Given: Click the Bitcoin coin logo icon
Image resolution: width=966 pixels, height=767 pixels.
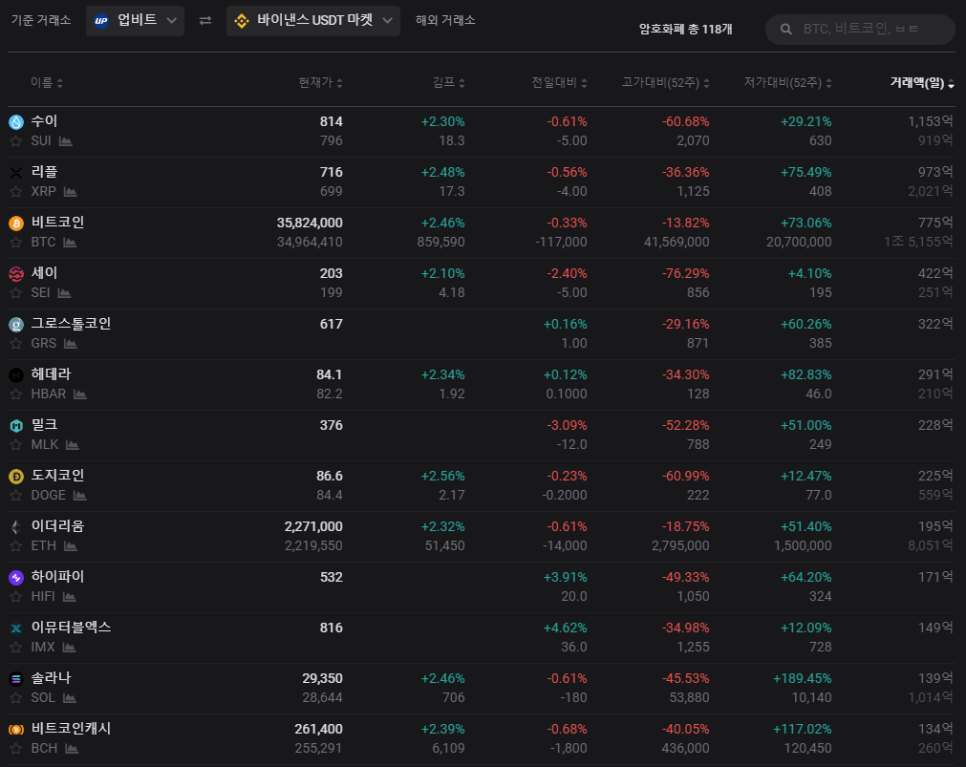Looking at the screenshot, I should (16, 223).
